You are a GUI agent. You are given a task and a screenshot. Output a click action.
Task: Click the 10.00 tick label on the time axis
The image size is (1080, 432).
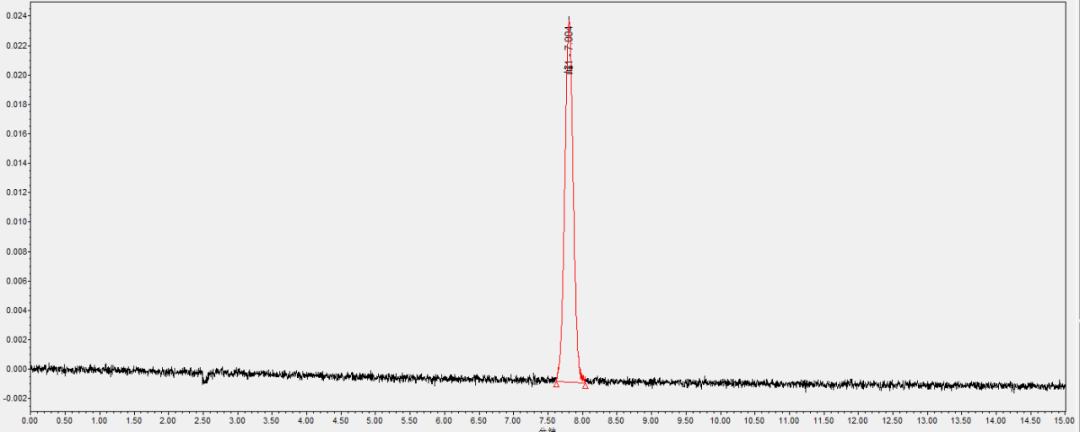point(720,420)
